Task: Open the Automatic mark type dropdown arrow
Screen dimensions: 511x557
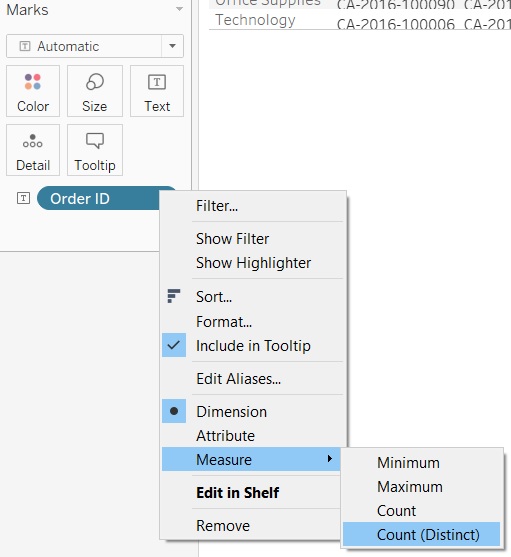Action: point(173,46)
